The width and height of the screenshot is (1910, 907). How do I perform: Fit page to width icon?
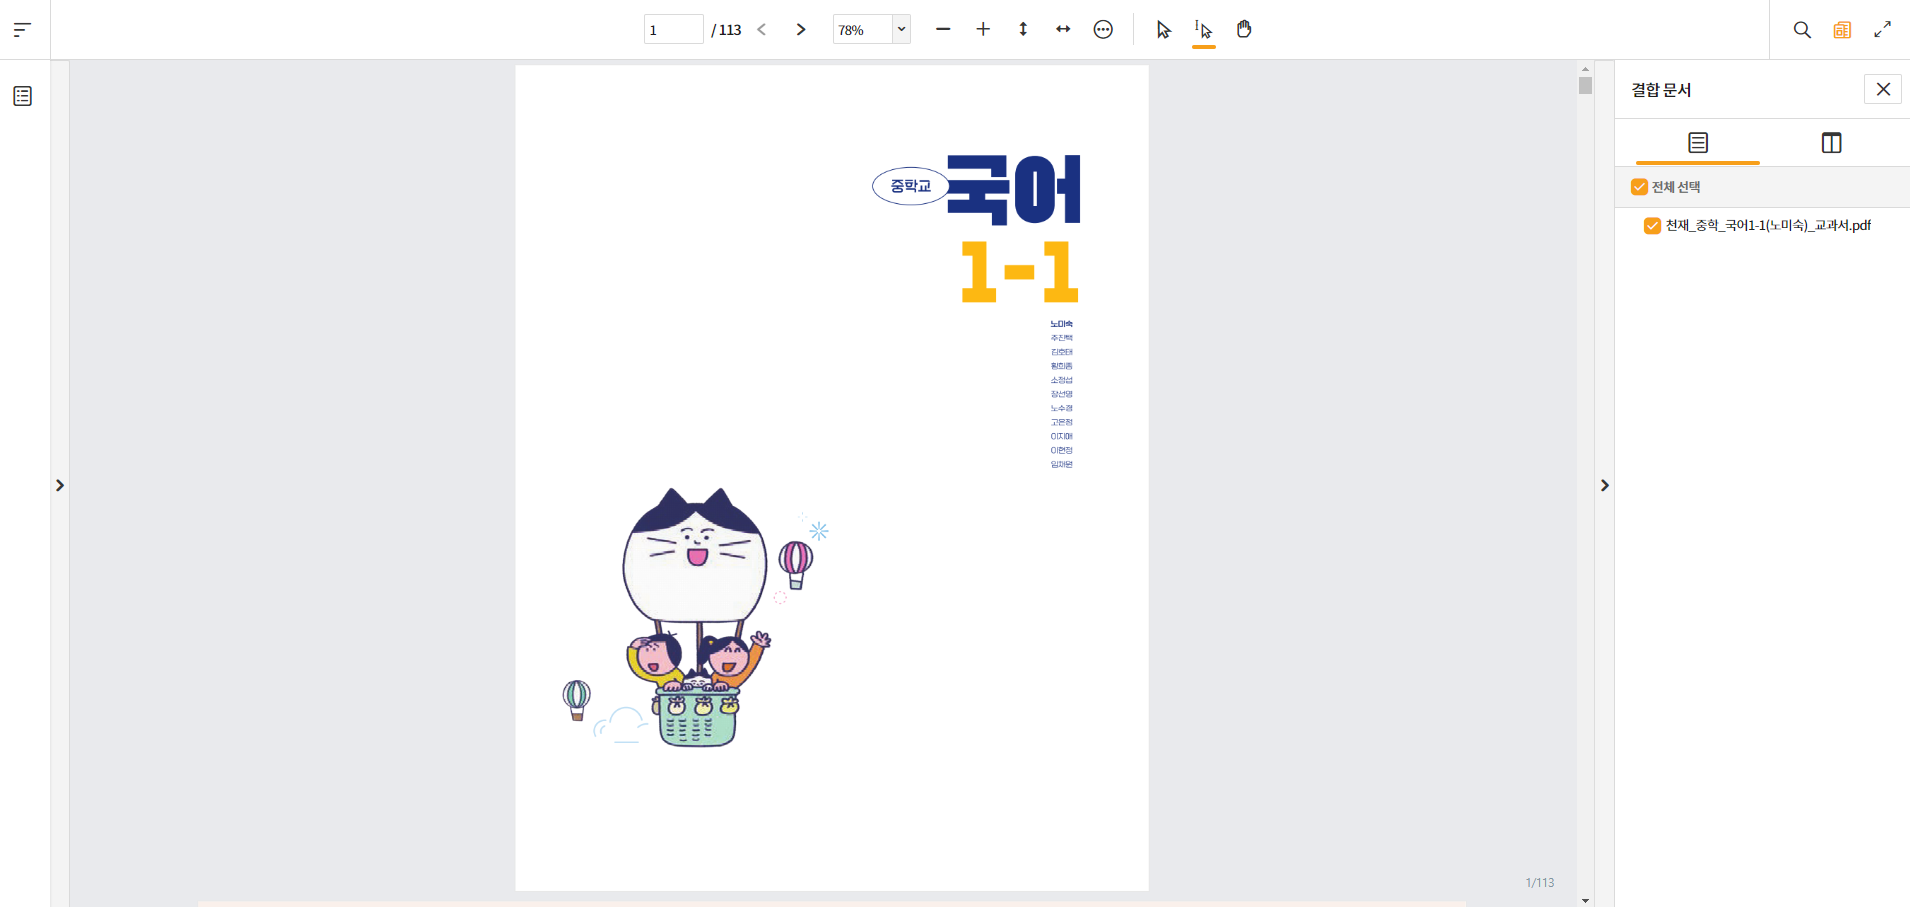click(1063, 30)
